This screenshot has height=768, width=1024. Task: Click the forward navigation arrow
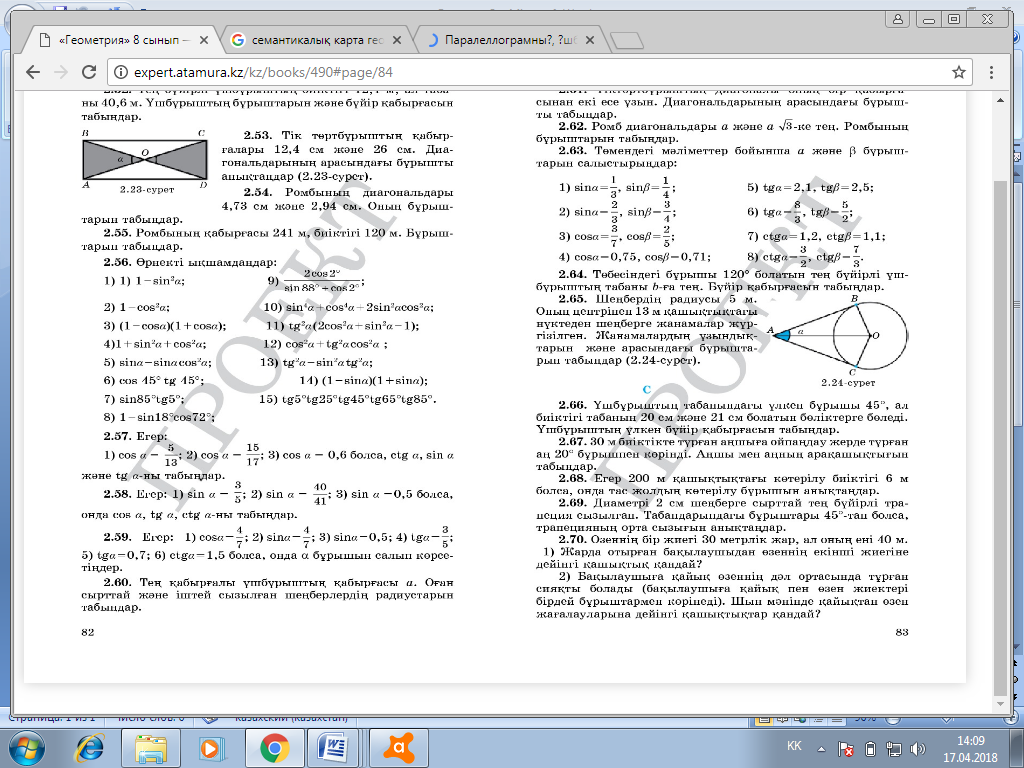pyautogui.click(x=61, y=72)
